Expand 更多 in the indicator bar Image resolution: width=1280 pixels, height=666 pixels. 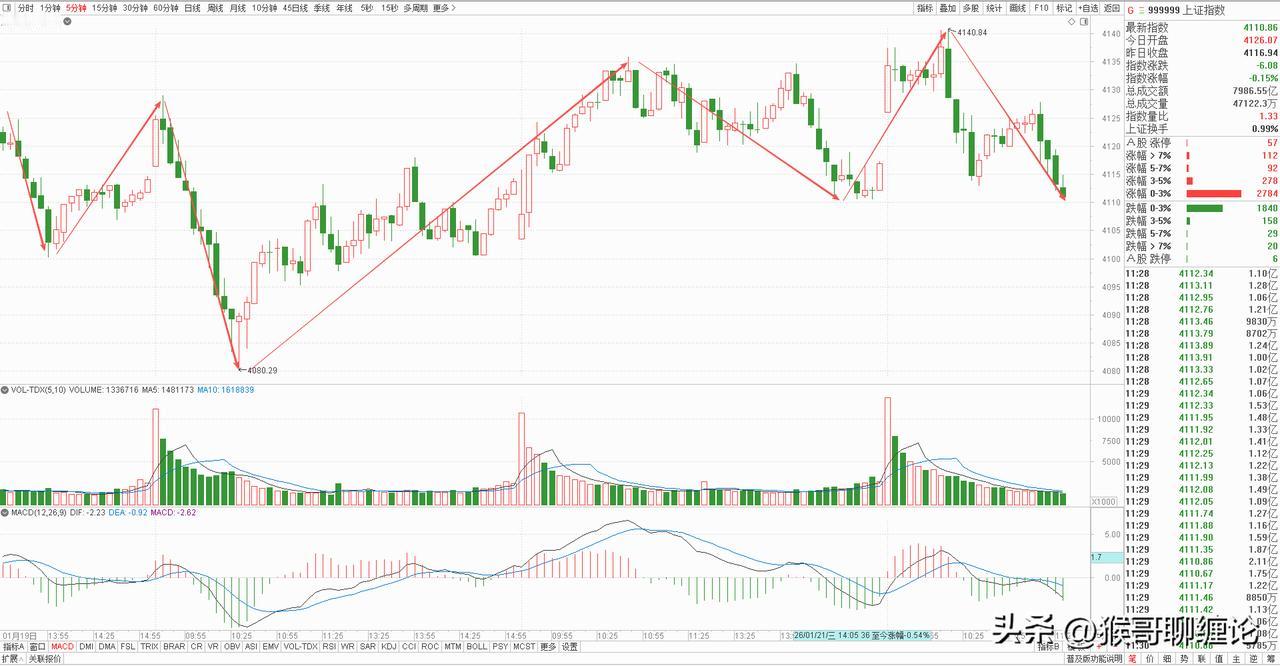tap(548, 647)
